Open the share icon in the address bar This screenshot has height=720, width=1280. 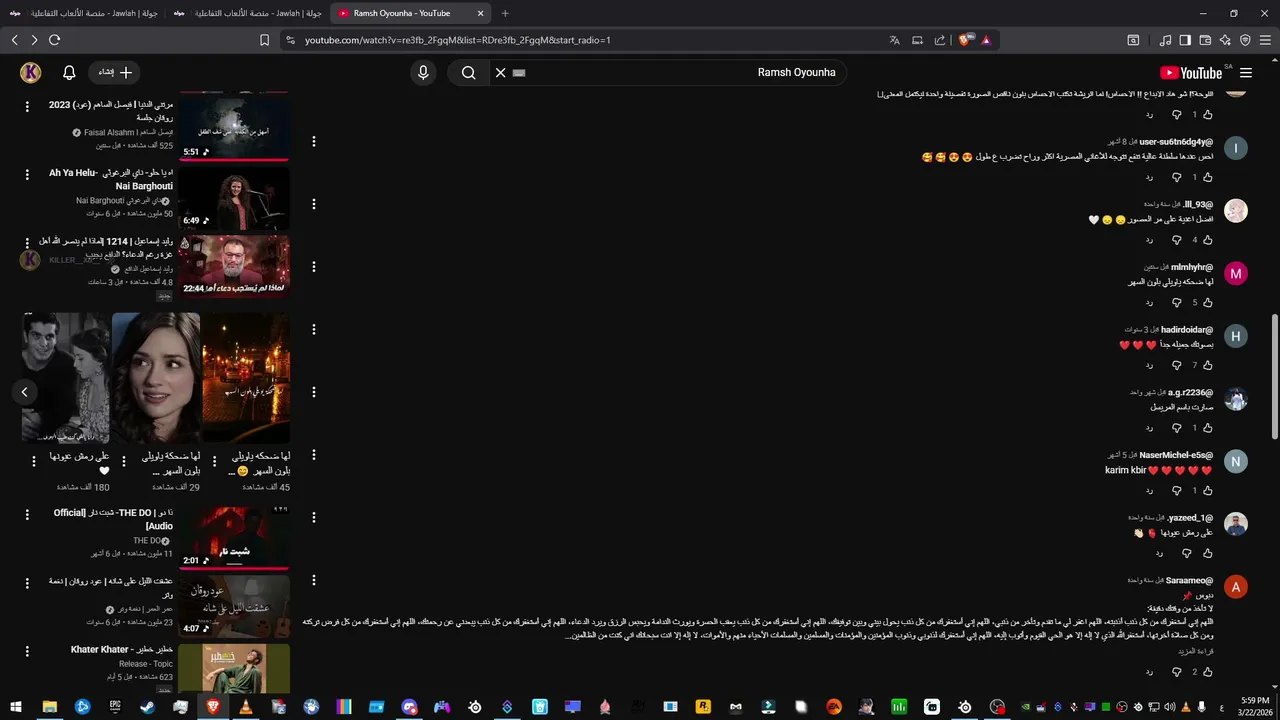pyautogui.click(x=940, y=40)
